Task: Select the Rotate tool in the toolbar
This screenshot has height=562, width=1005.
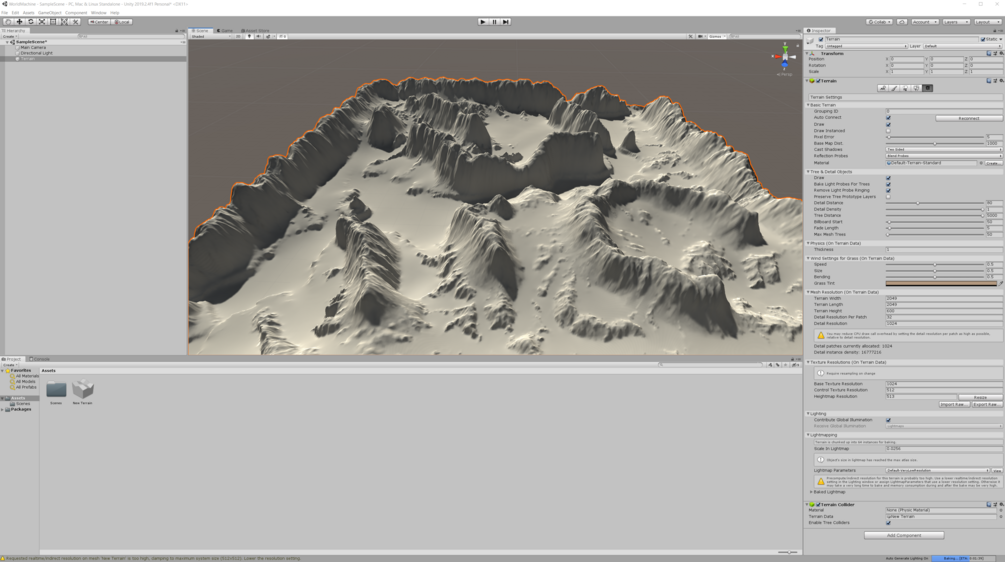Action: 30,22
